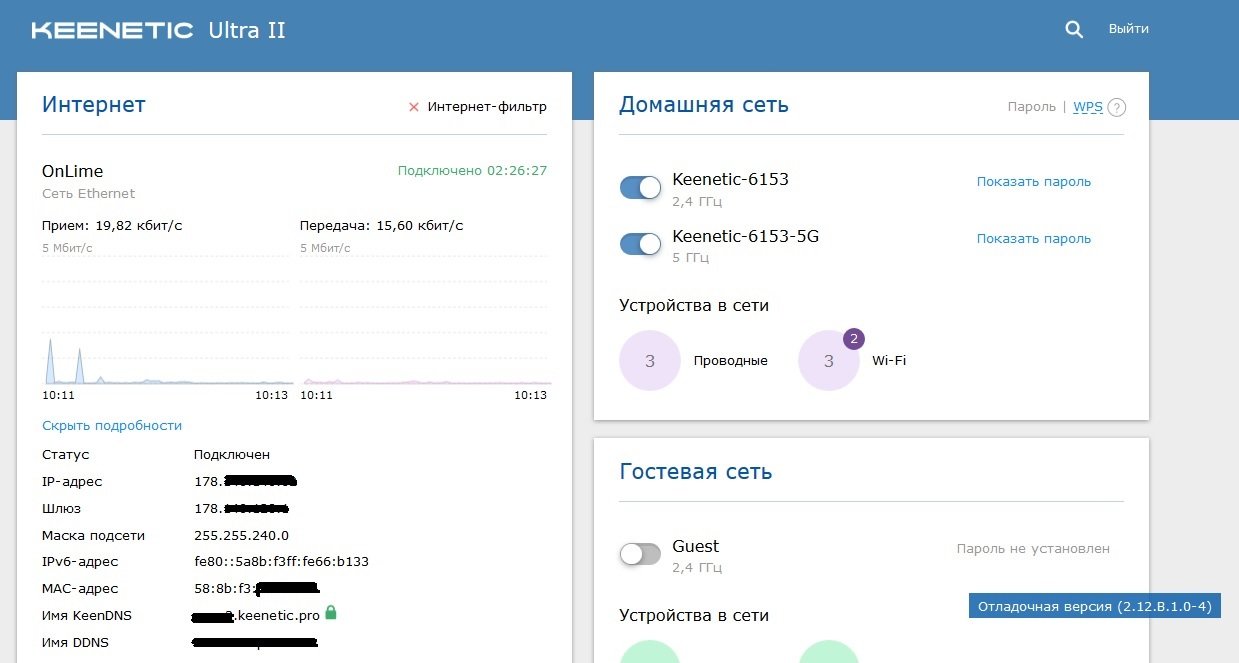Click the green KeenDNS lock icon
1239x663 pixels.
tap(331, 612)
